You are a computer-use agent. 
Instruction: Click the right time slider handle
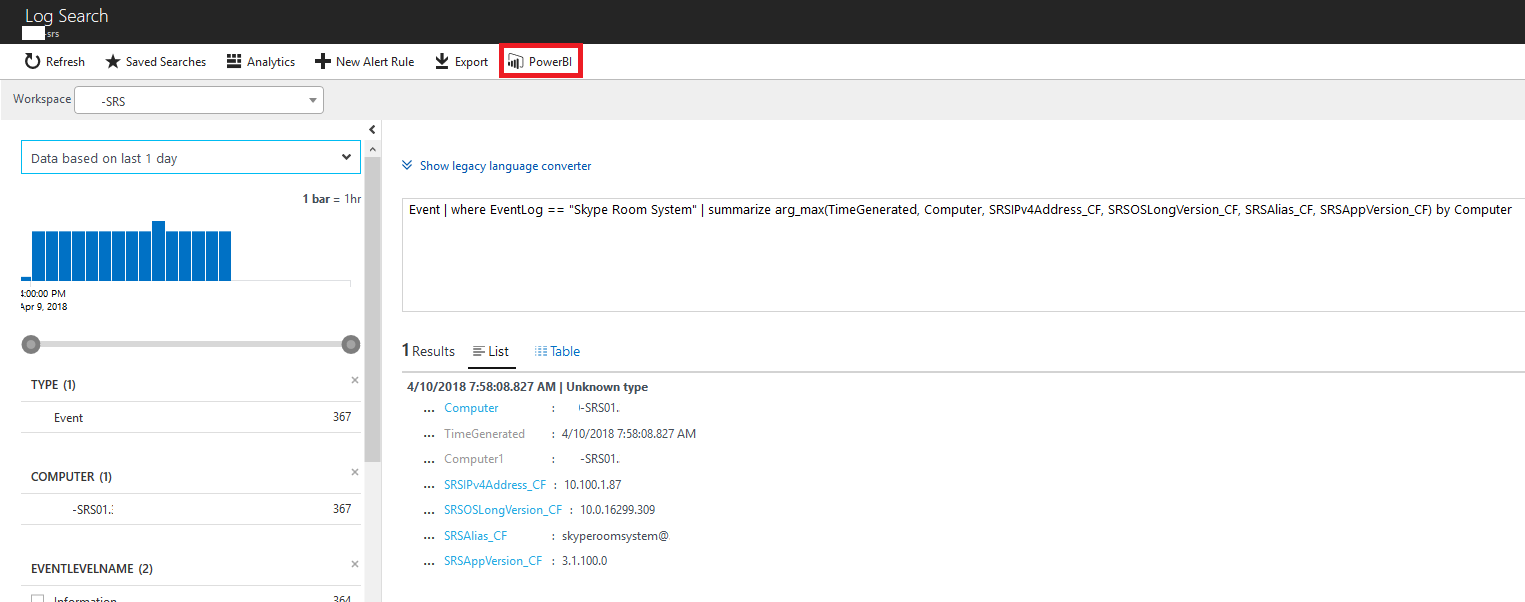tap(351, 344)
